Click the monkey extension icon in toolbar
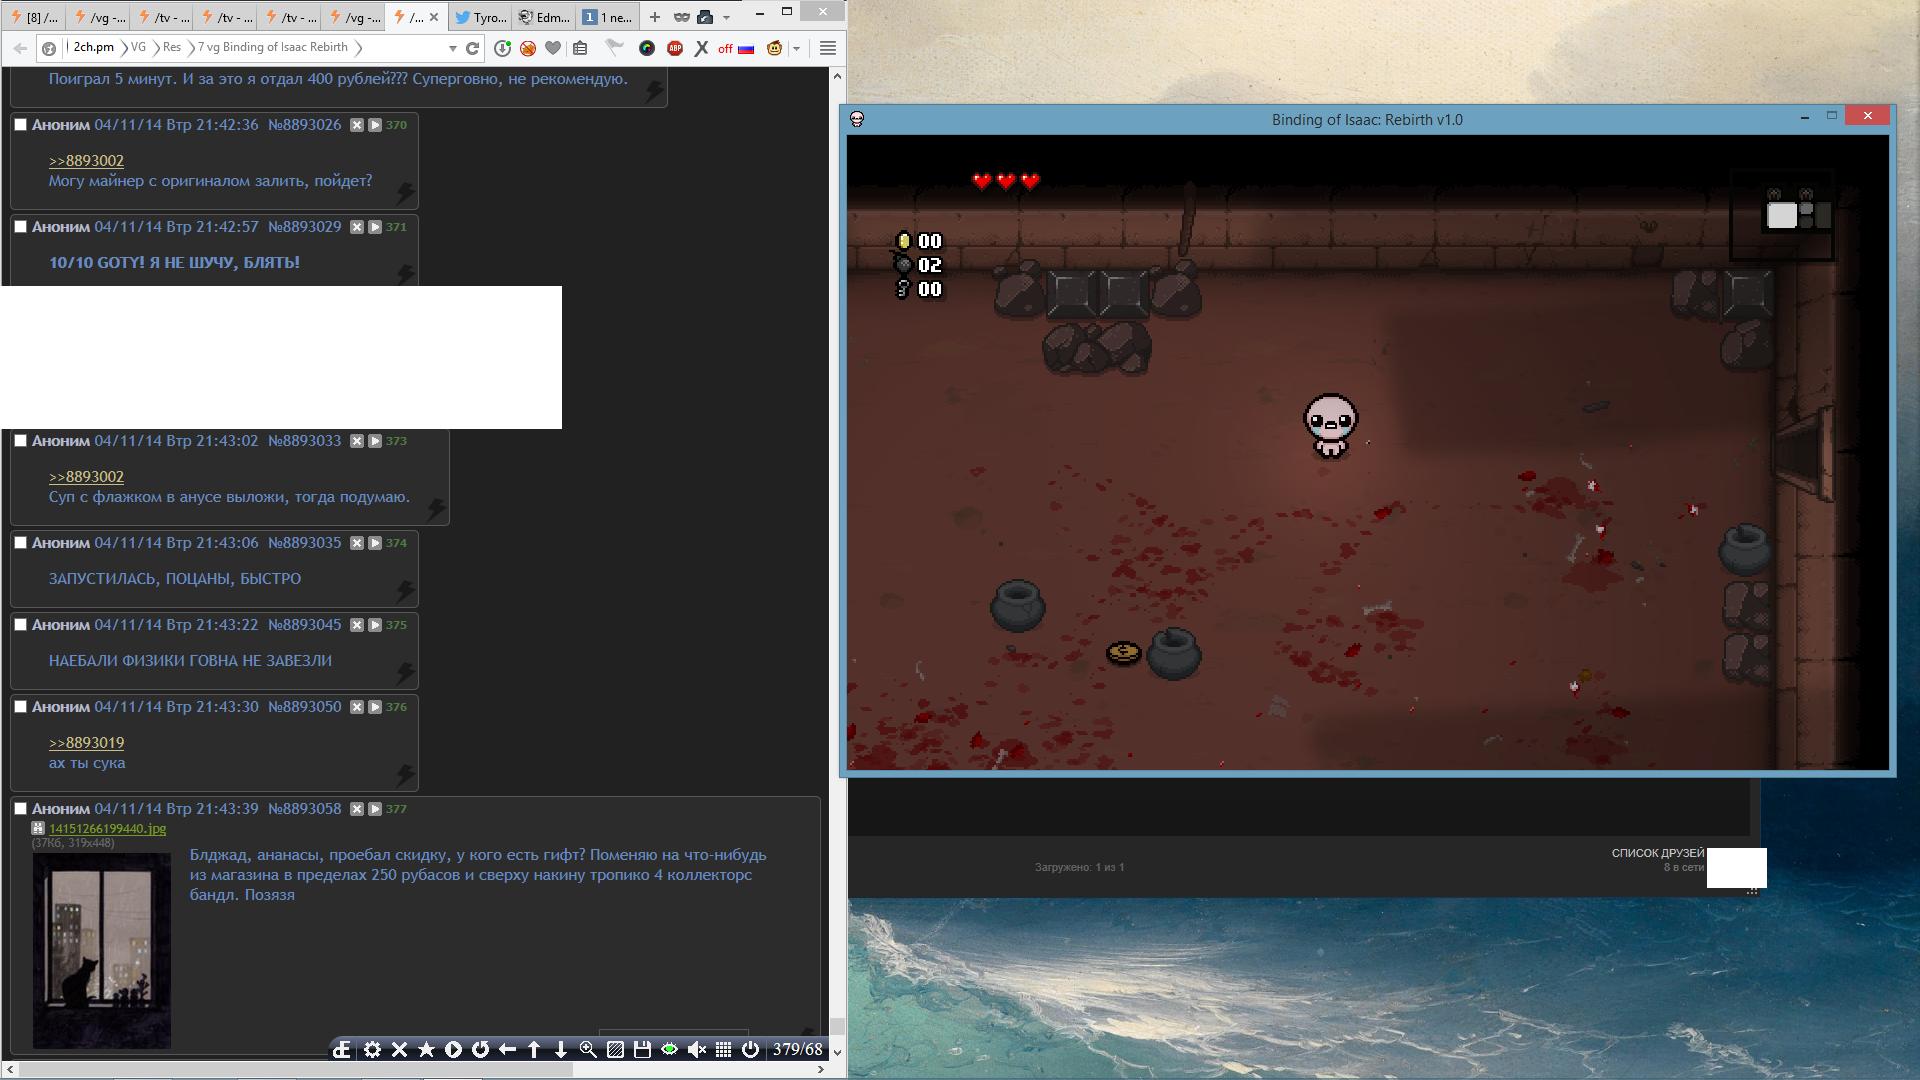Image resolution: width=1920 pixels, height=1080 pixels. [x=774, y=48]
